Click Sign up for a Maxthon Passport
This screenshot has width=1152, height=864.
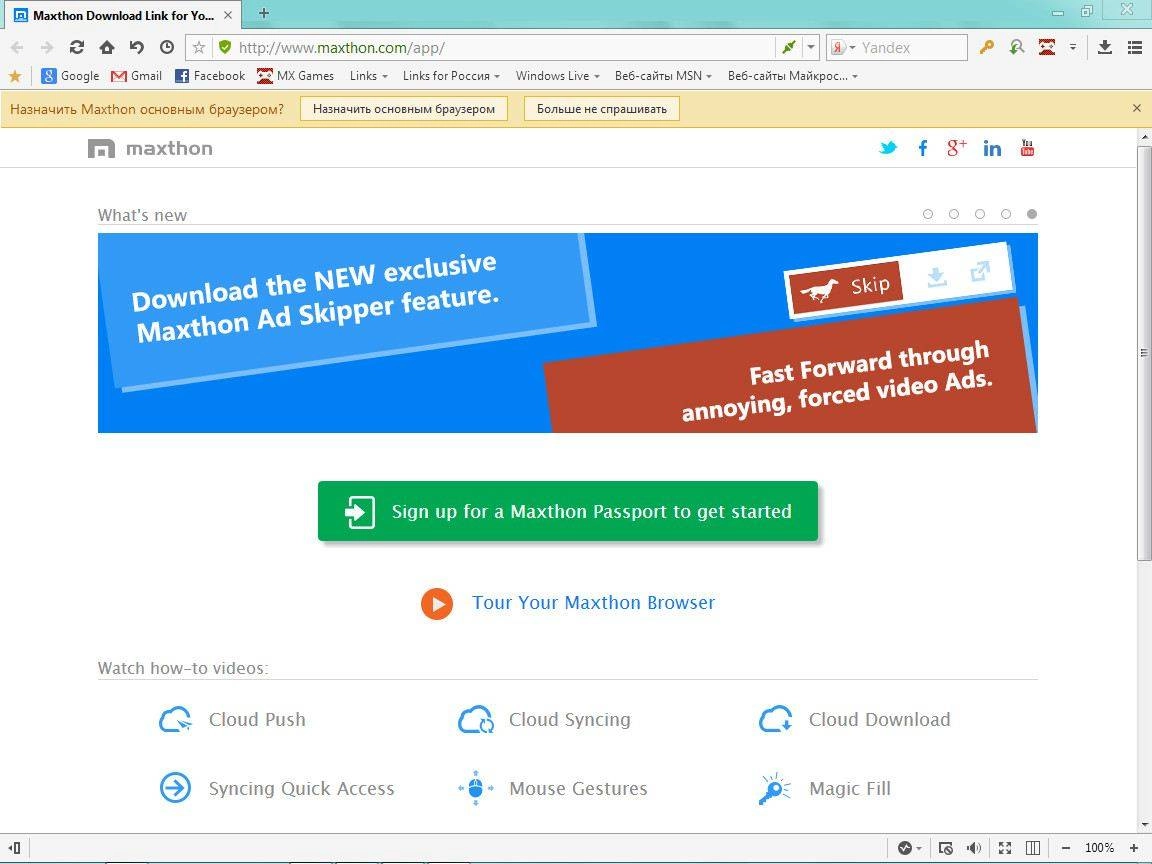tap(568, 511)
